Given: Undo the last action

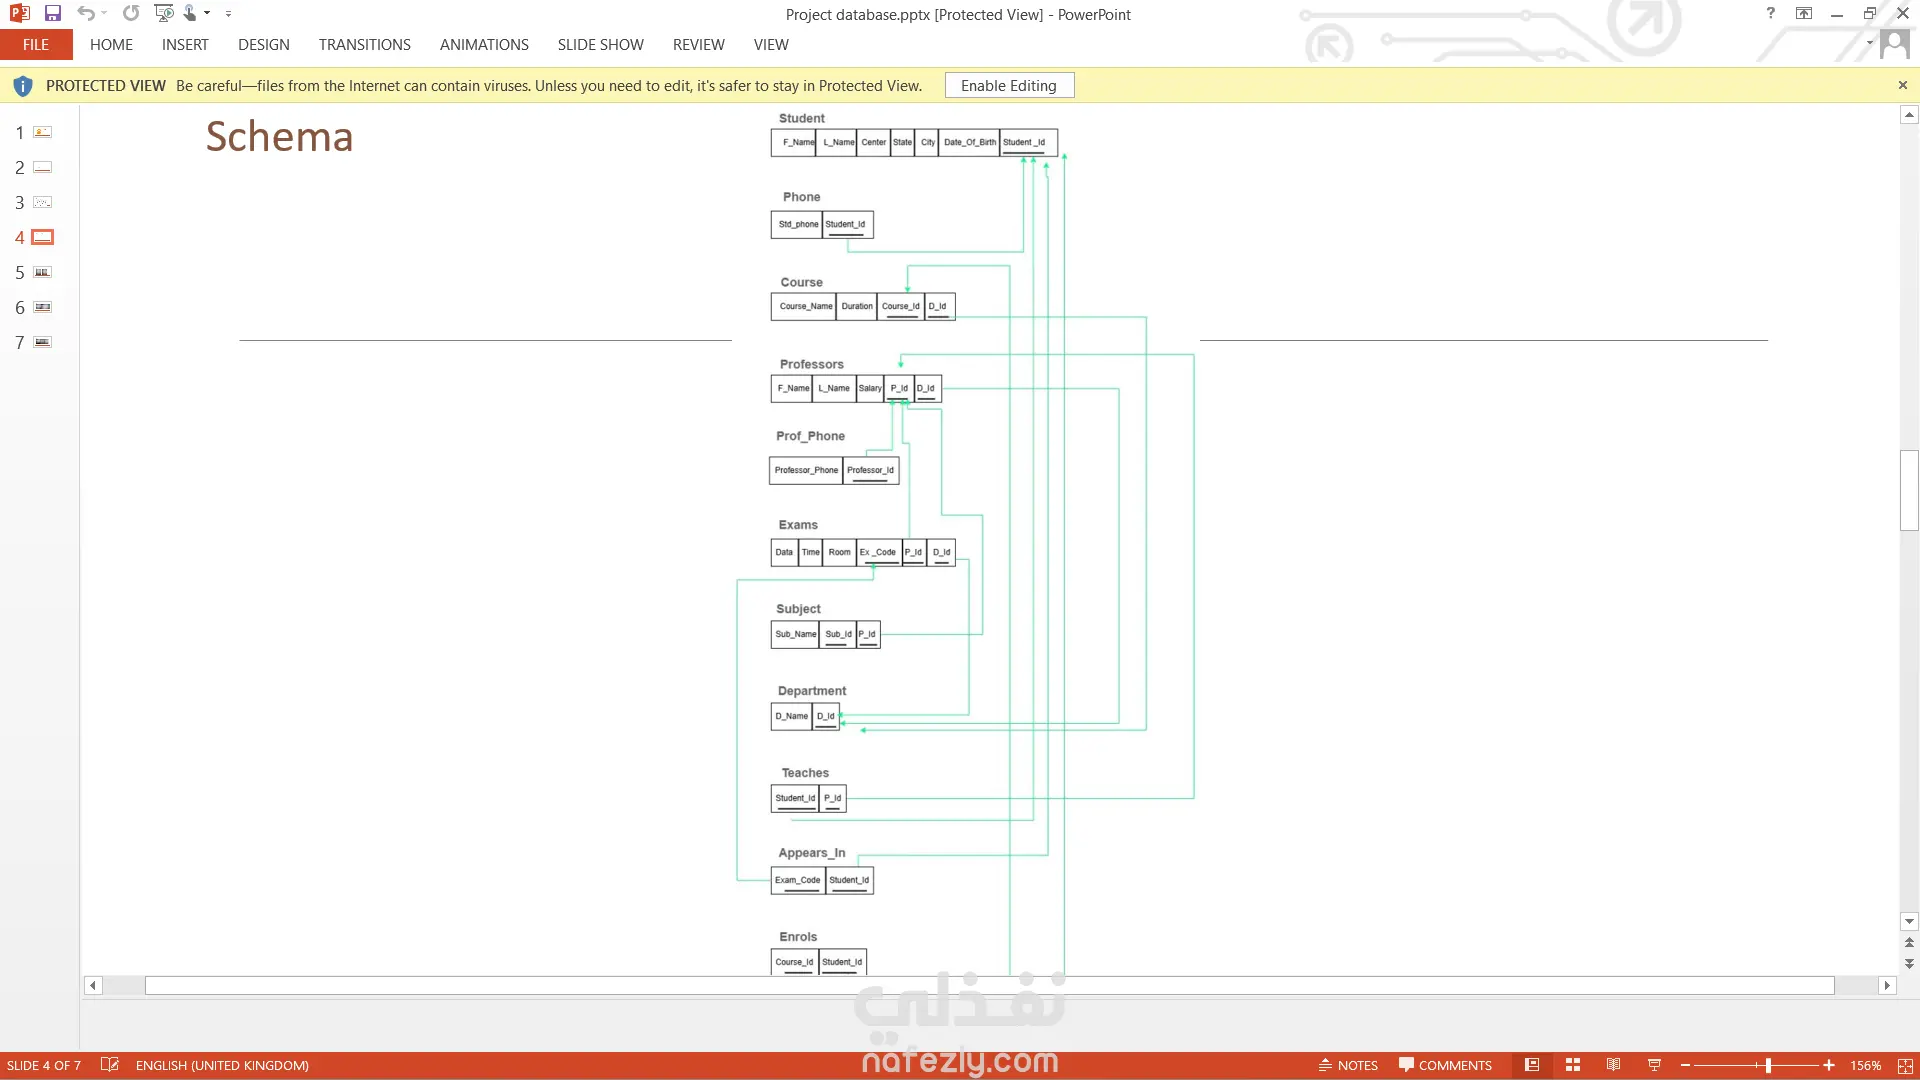Looking at the screenshot, I should coord(86,14).
